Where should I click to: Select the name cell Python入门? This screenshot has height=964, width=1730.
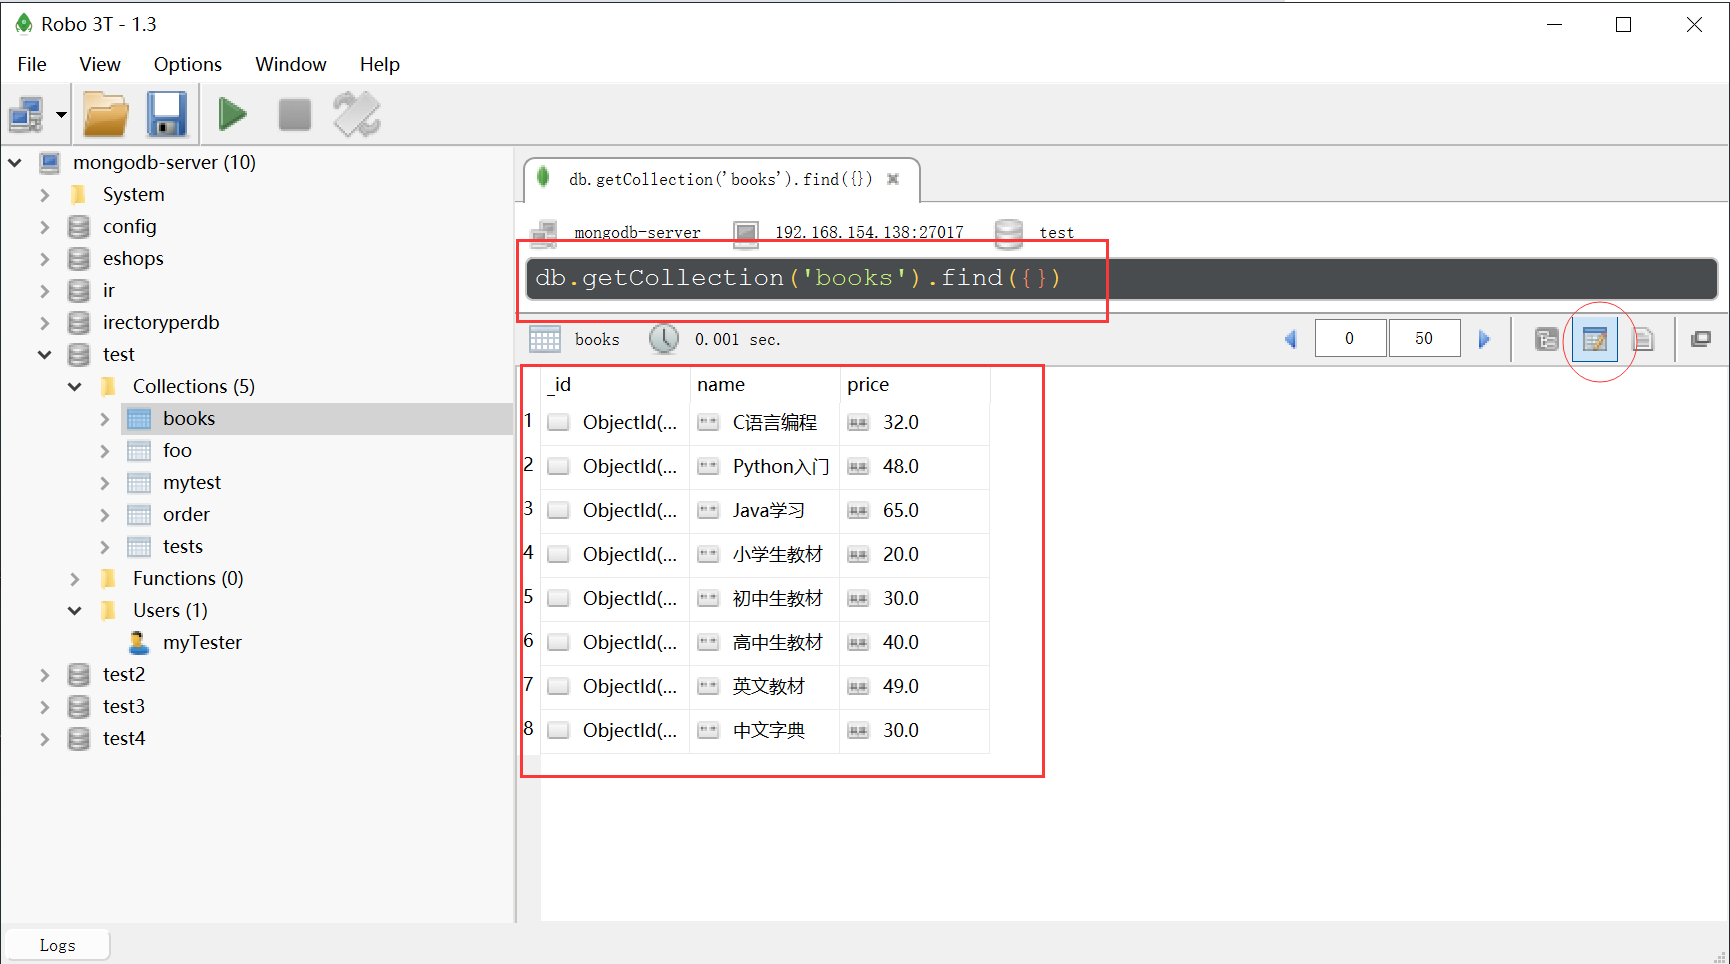click(764, 466)
